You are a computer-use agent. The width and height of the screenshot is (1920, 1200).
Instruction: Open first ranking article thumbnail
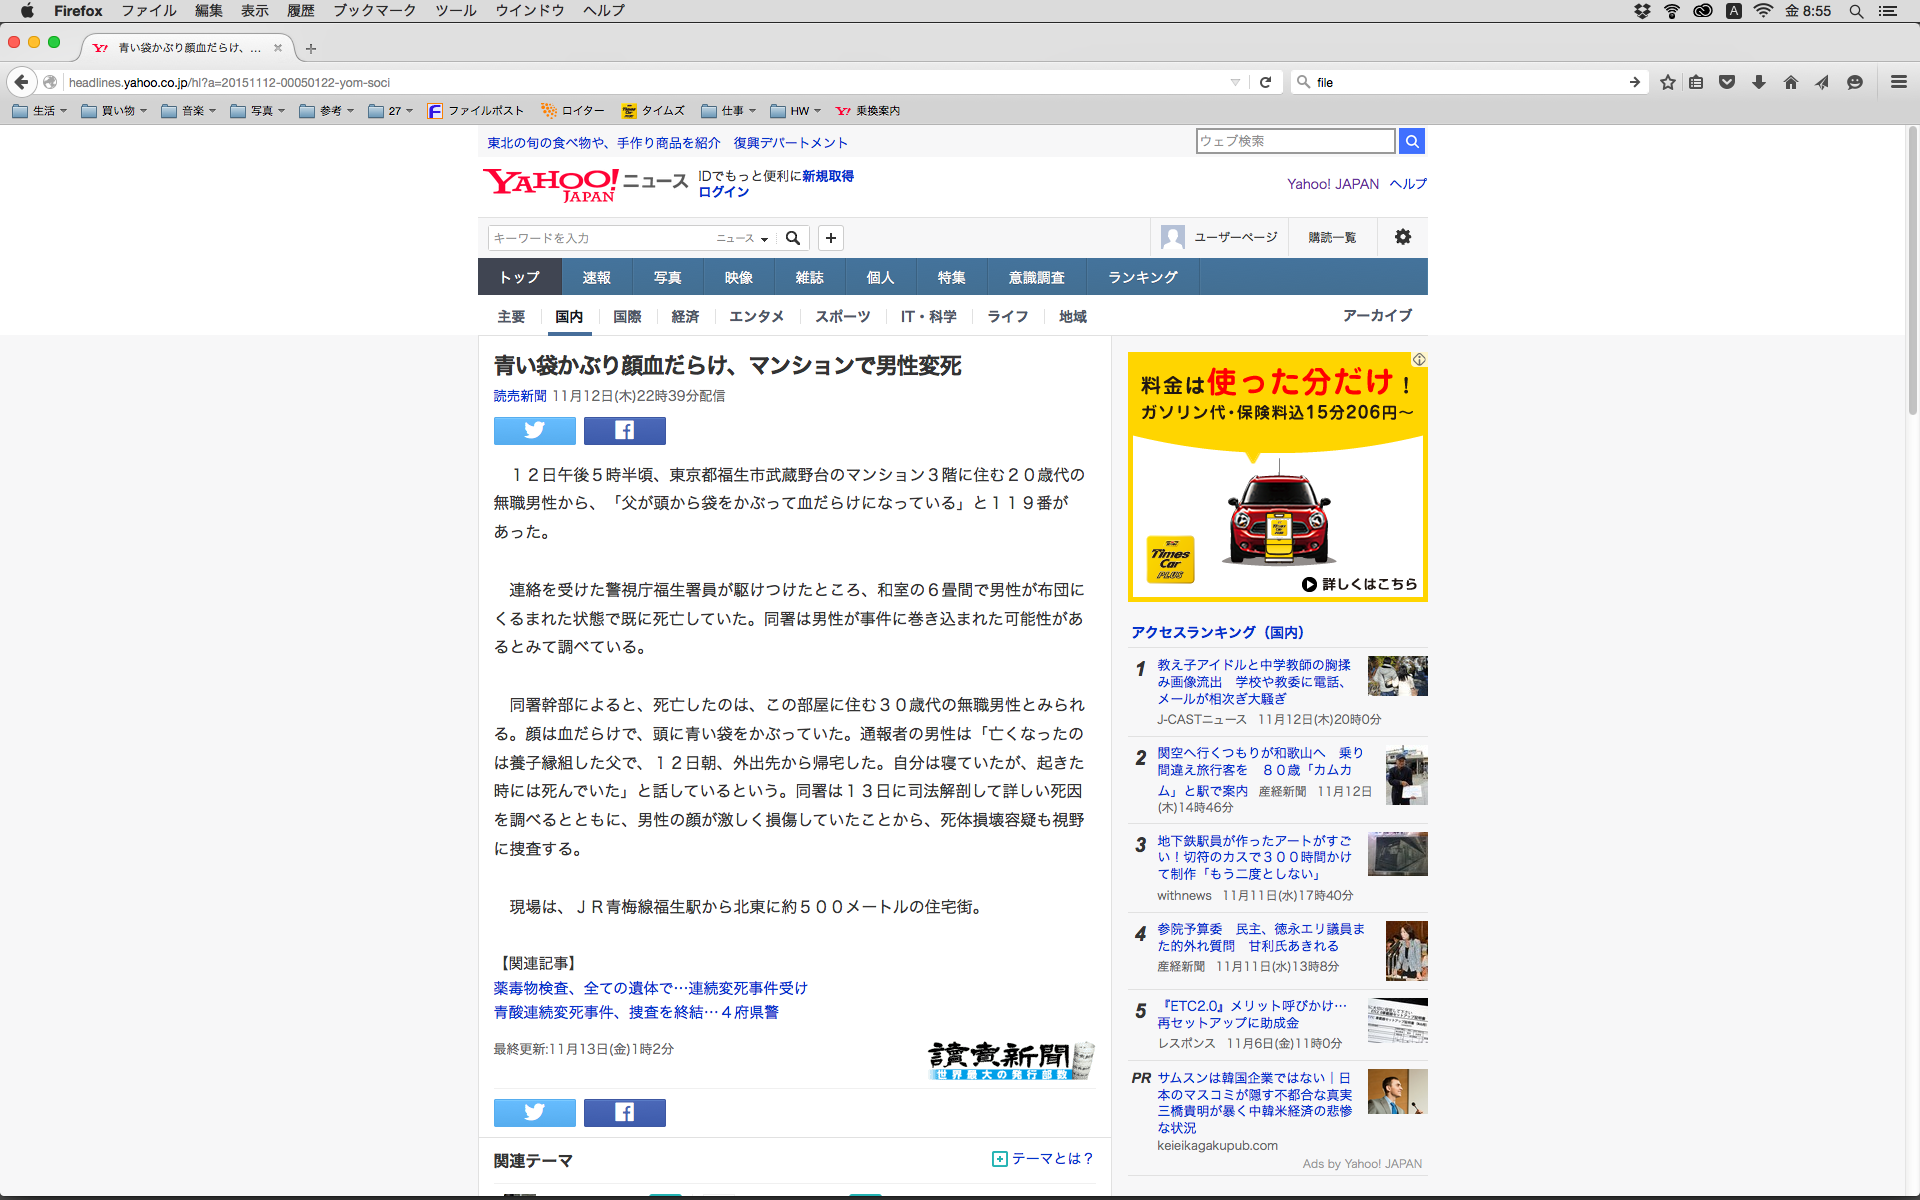click(x=1397, y=676)
